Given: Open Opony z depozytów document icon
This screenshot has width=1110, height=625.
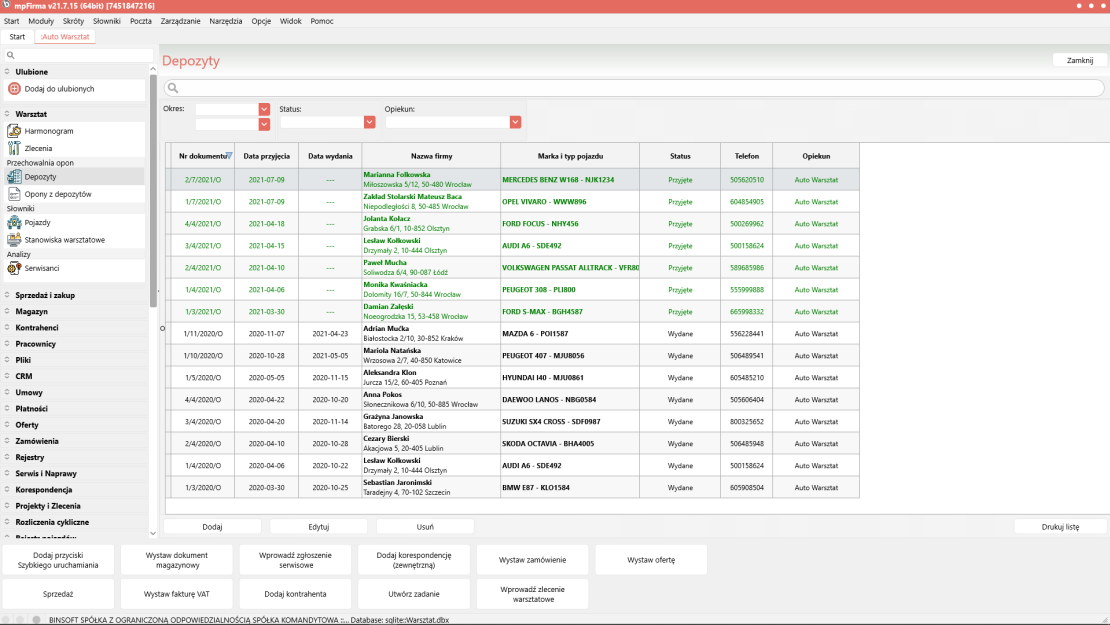Looking at the screenshot, I should [x=14, y=193].
